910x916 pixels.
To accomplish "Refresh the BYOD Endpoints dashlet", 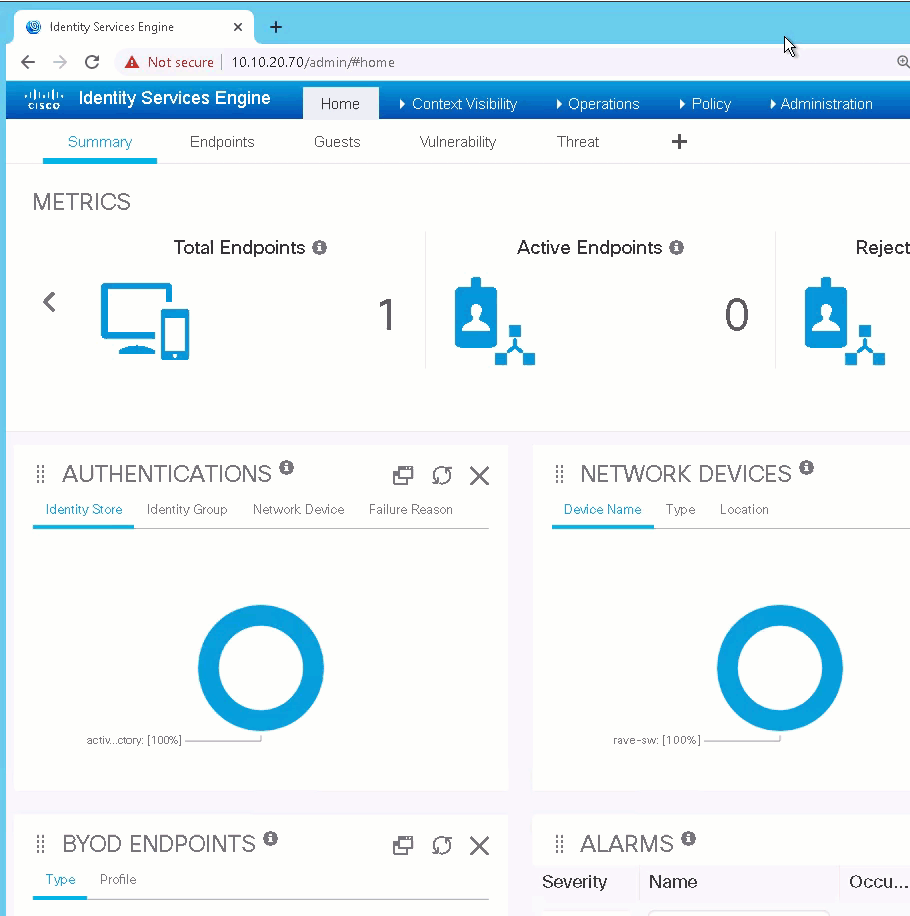I will point(442,845).
